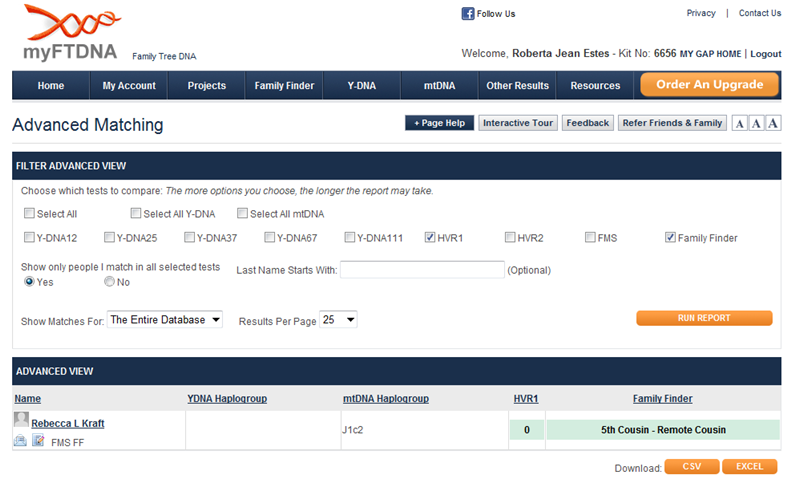Enable the Select All Y-DNA checkbox
This screenshot has width=786, height=485.
click(136, 214)
